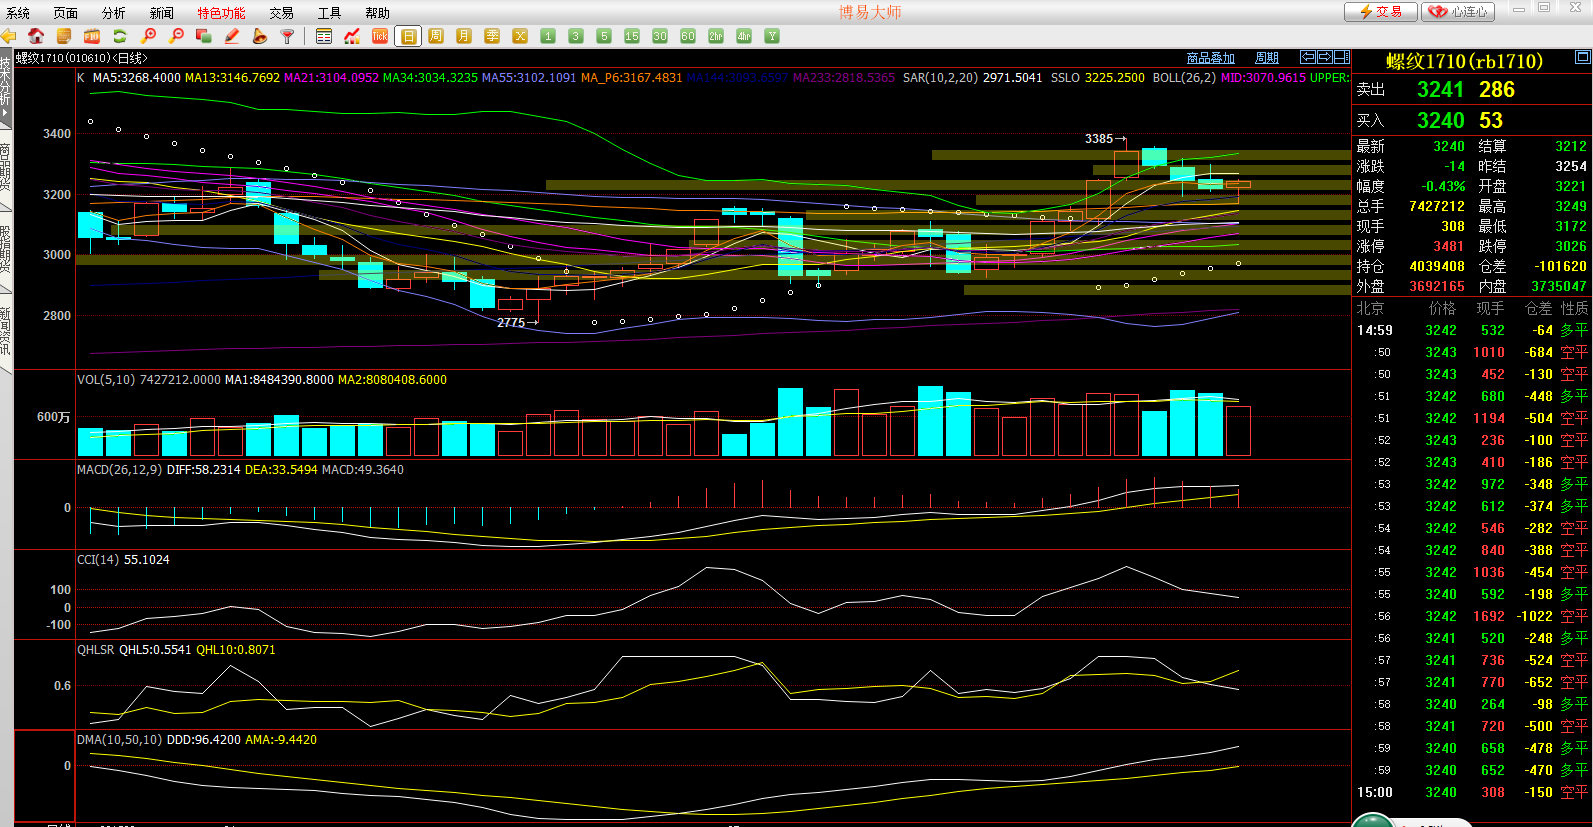Viewport: 1593px width, 827px height.
Task: Select the 2hr period icon
Action: click(716, 36)
